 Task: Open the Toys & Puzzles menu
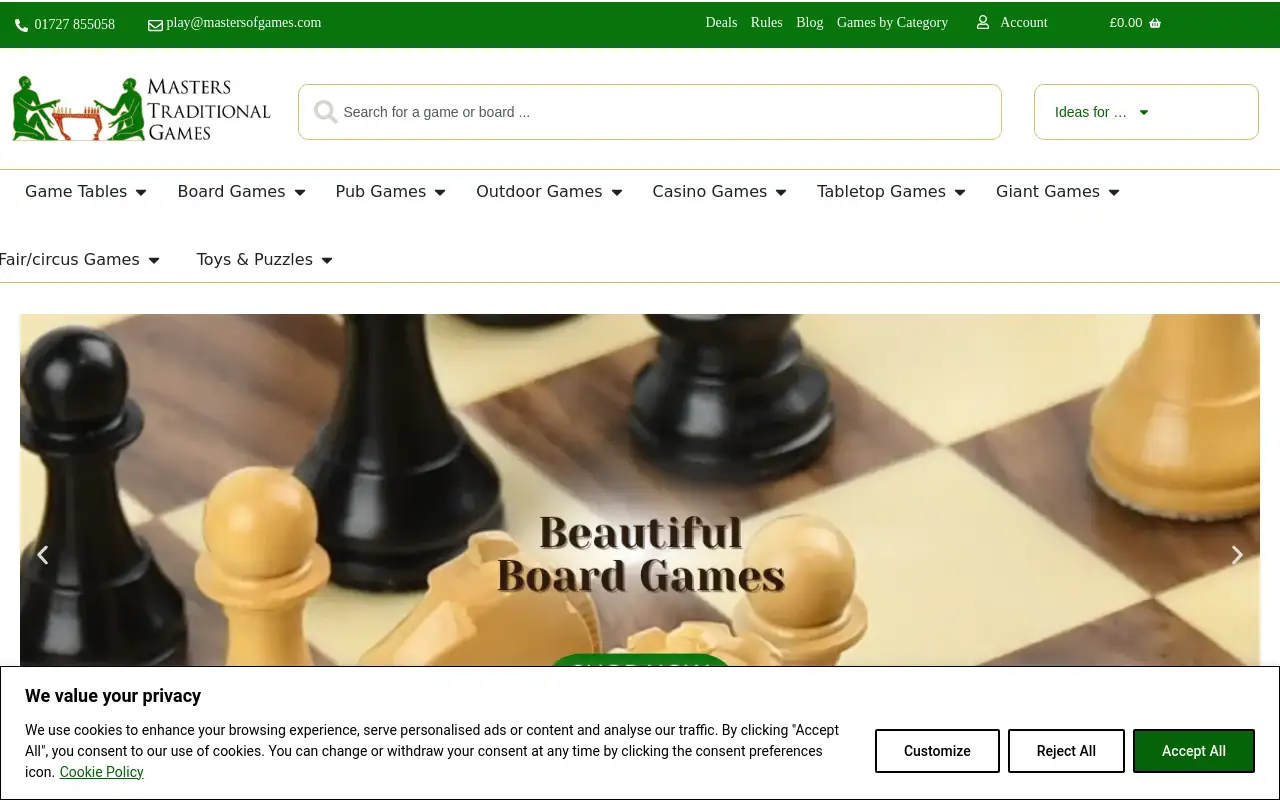pyautogui.click(x=255, y=259)
